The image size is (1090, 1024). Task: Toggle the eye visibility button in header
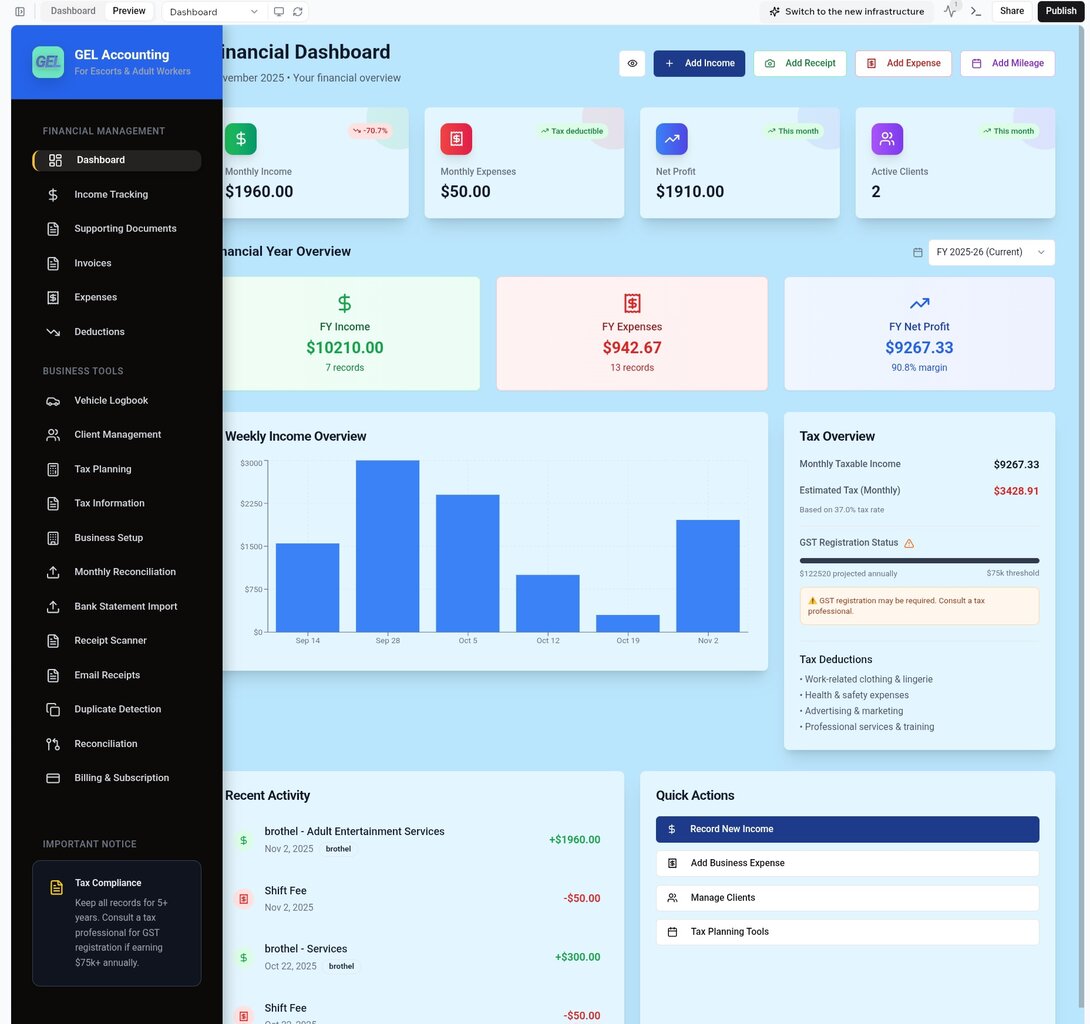pyautogui.click(x=632, y=63)
